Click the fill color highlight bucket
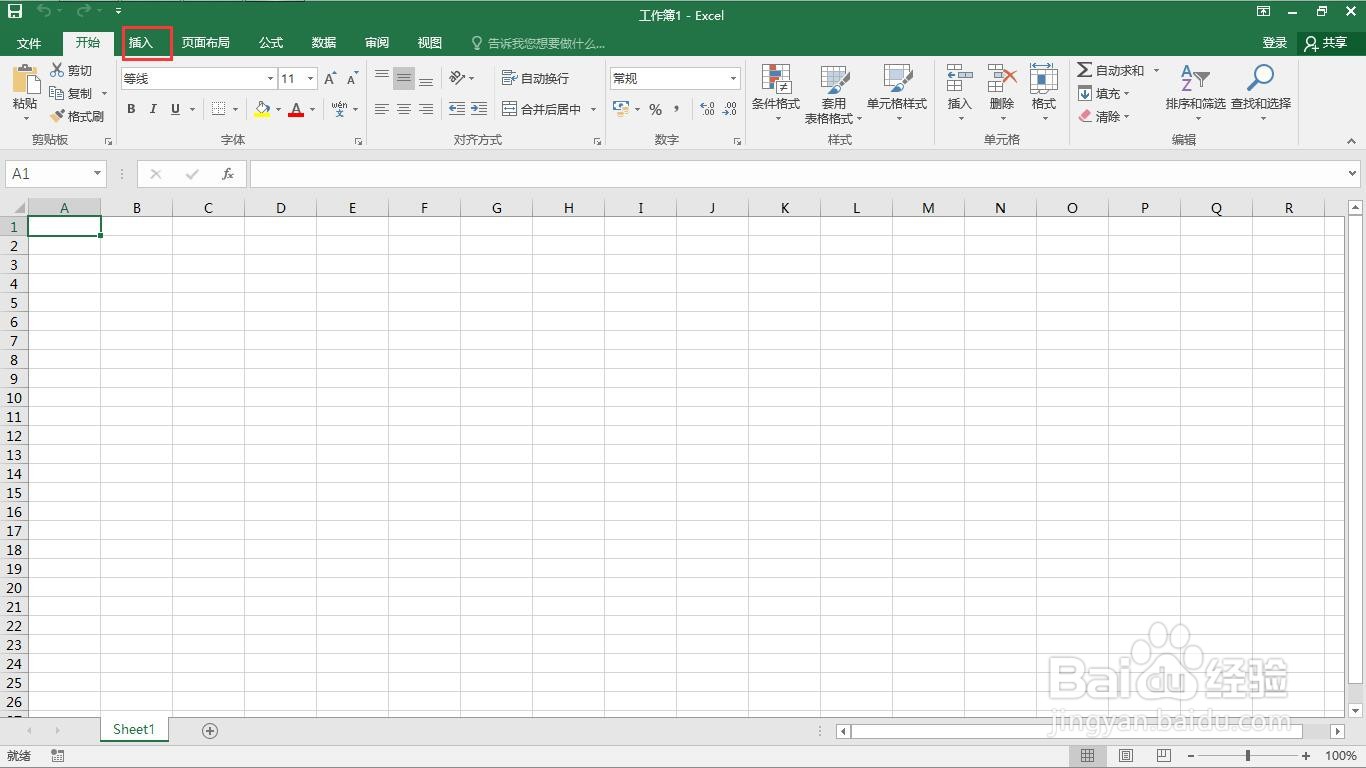 pyautogui.click(x=262, y=109)
